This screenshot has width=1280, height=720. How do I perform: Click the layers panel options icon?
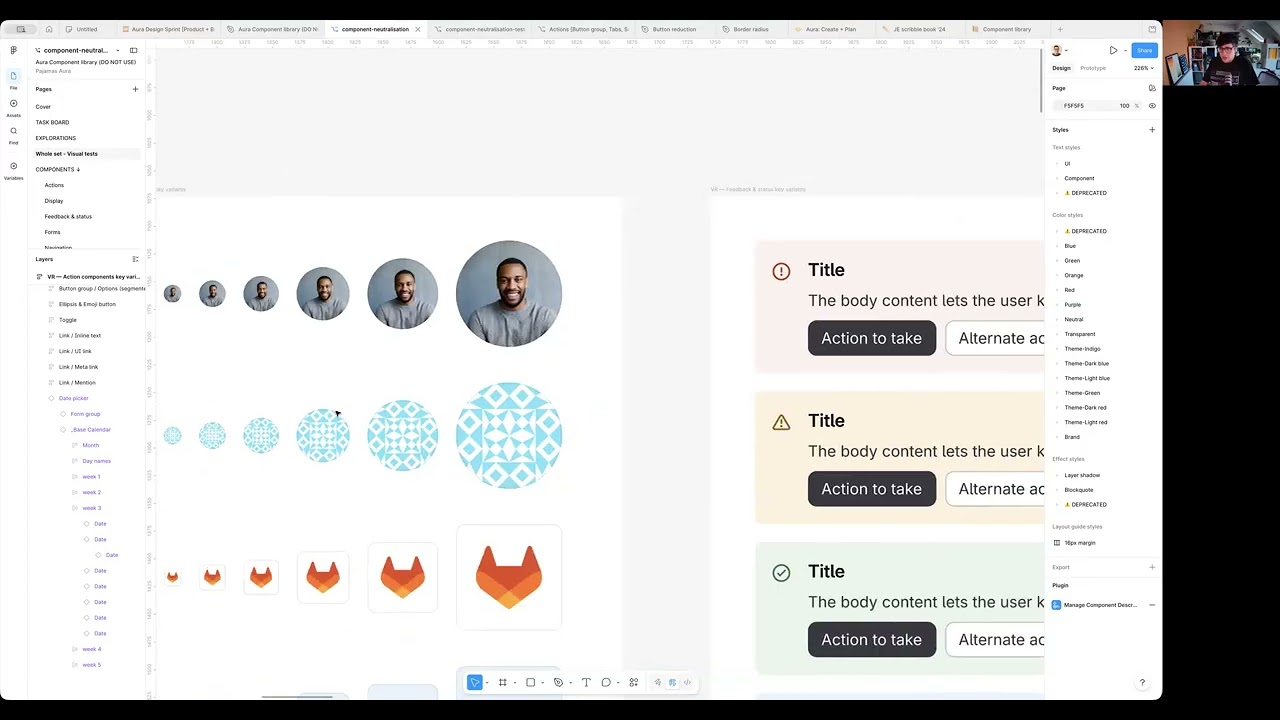pos(135,259)
